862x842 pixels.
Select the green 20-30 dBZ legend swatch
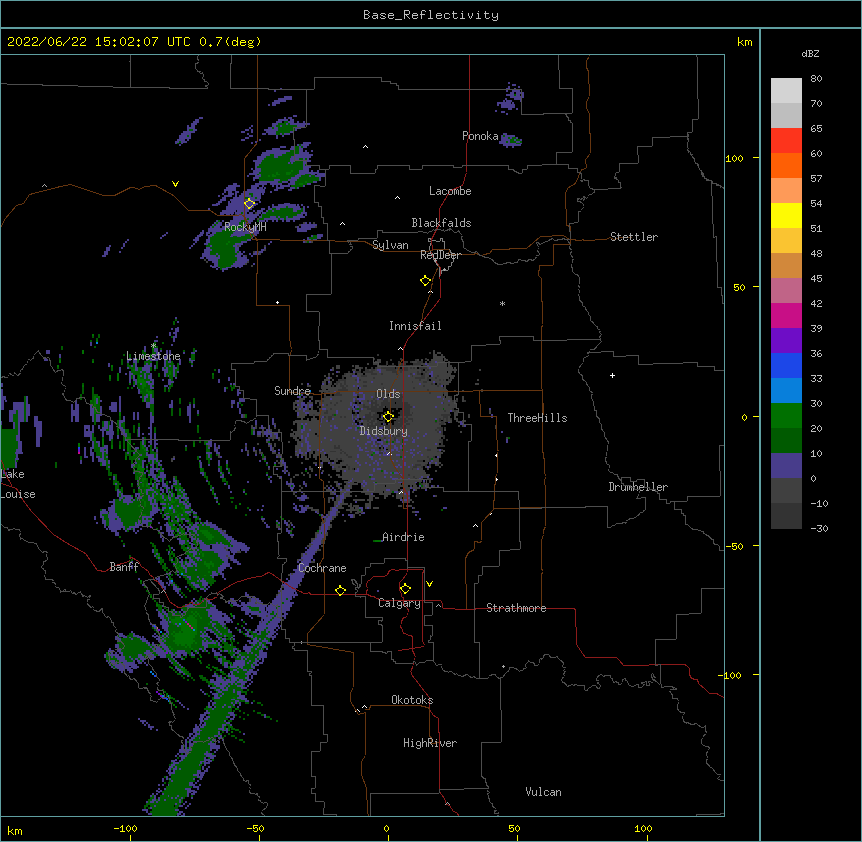[786, 416]
